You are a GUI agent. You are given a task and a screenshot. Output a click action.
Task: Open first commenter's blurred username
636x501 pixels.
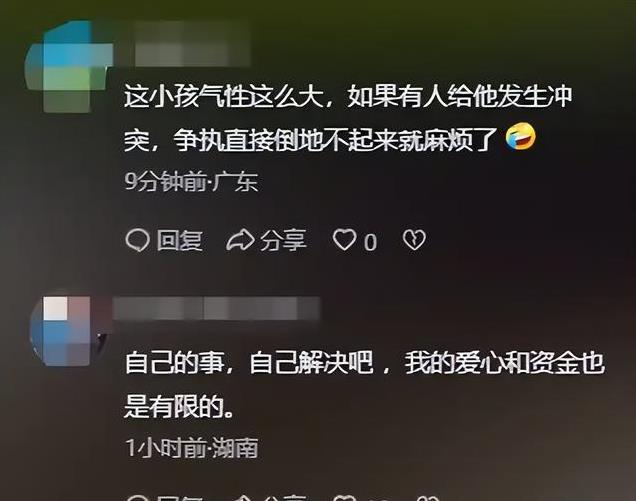coord(193,45)
